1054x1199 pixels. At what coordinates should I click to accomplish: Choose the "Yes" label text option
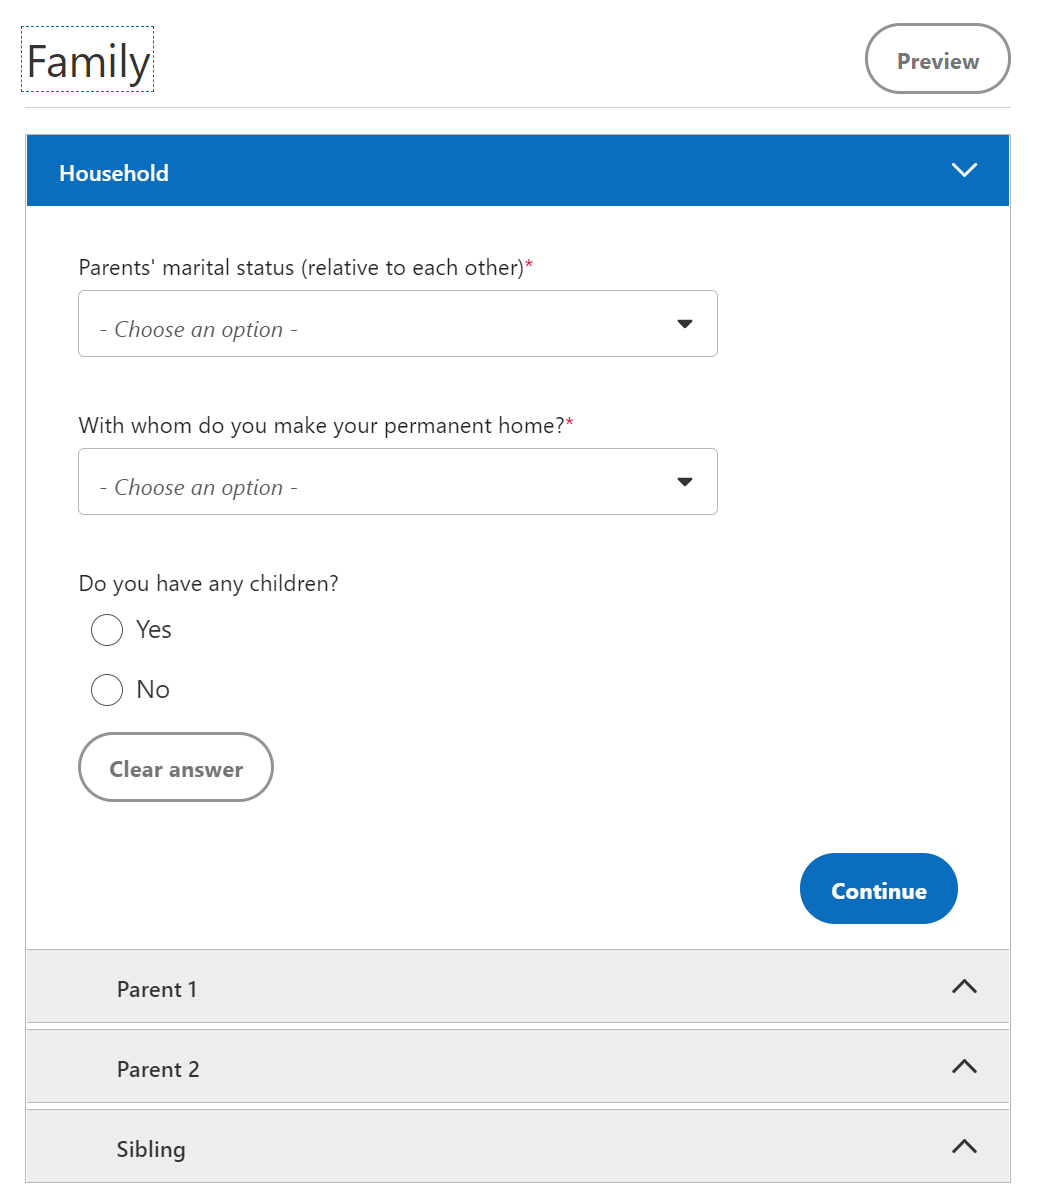pyautogui.click(x=154, y=630)
